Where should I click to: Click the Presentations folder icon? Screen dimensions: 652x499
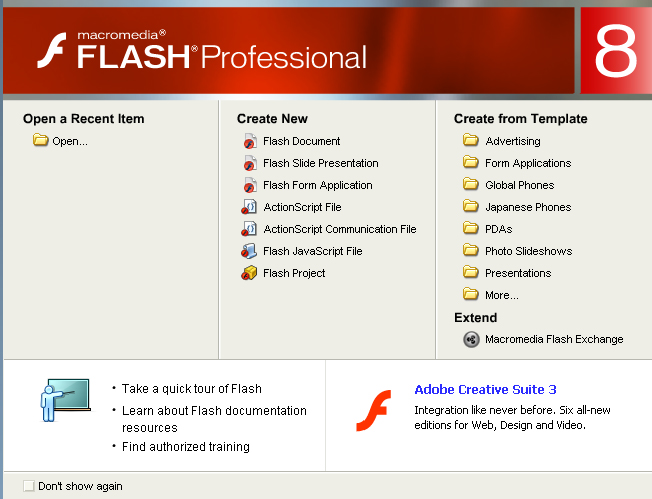[x=470, y=272]
